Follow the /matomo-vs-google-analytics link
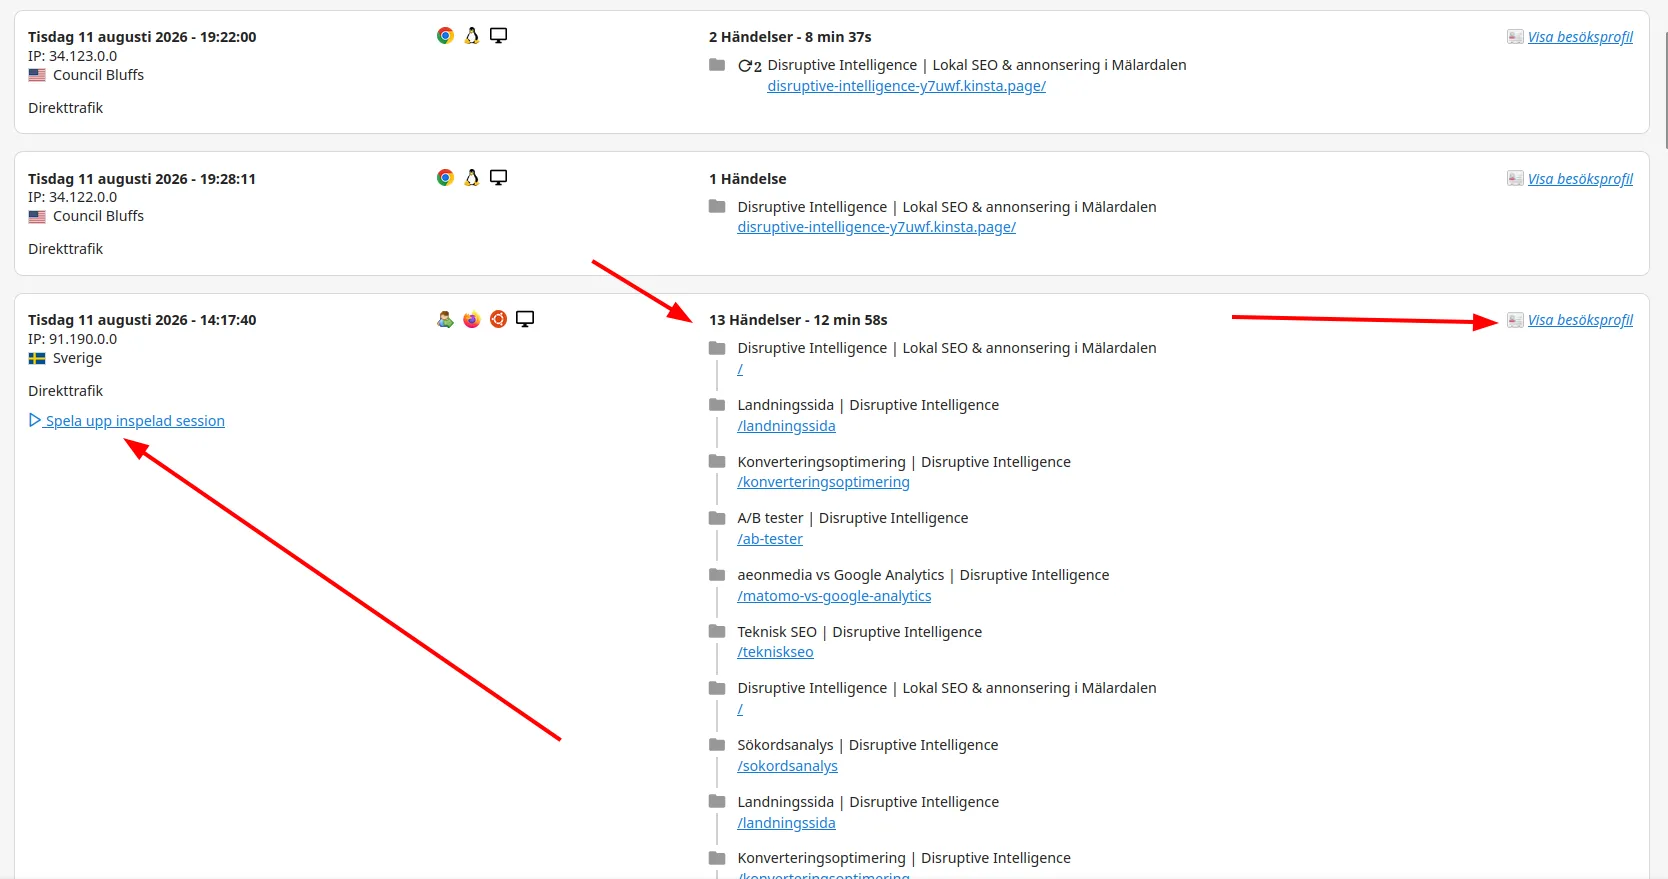The image size is (1668, 879). click(x=834, y=596)
